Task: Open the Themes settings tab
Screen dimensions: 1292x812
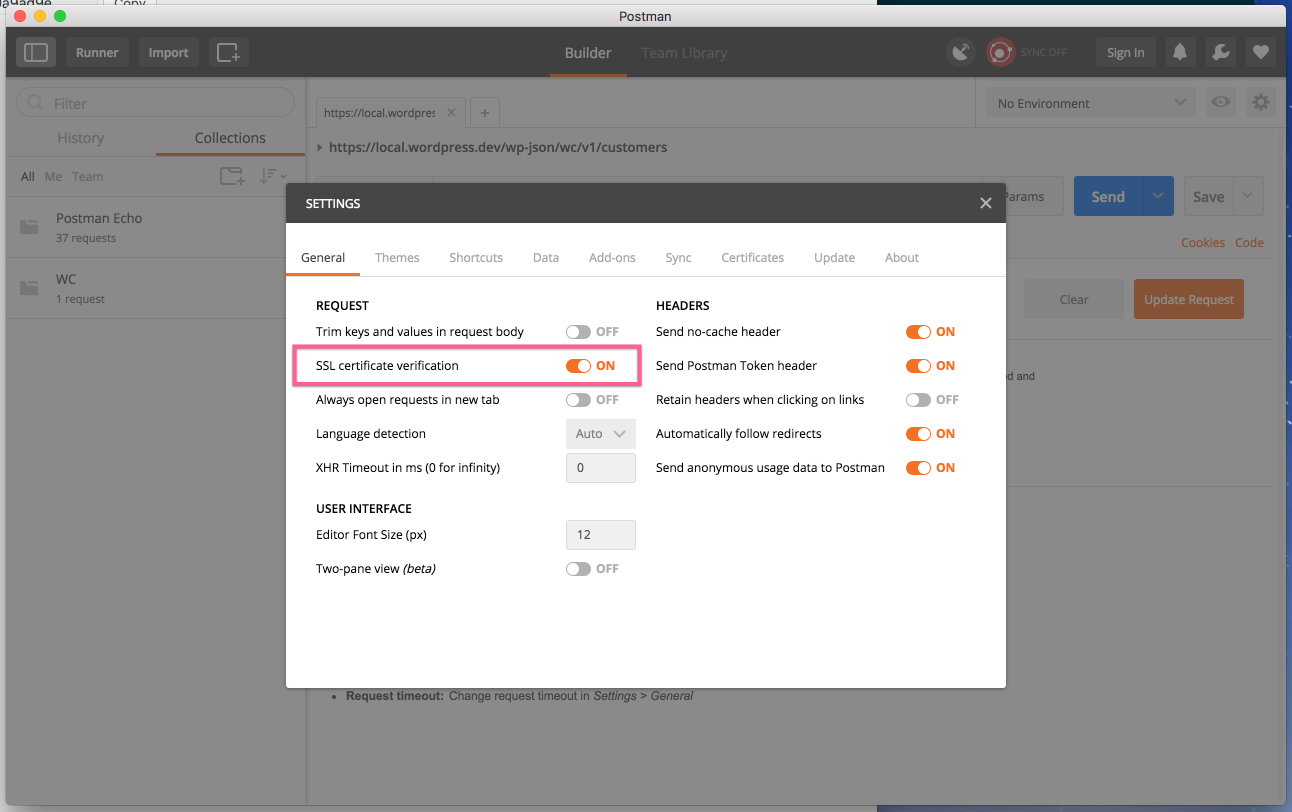Action: click(397, 258)
